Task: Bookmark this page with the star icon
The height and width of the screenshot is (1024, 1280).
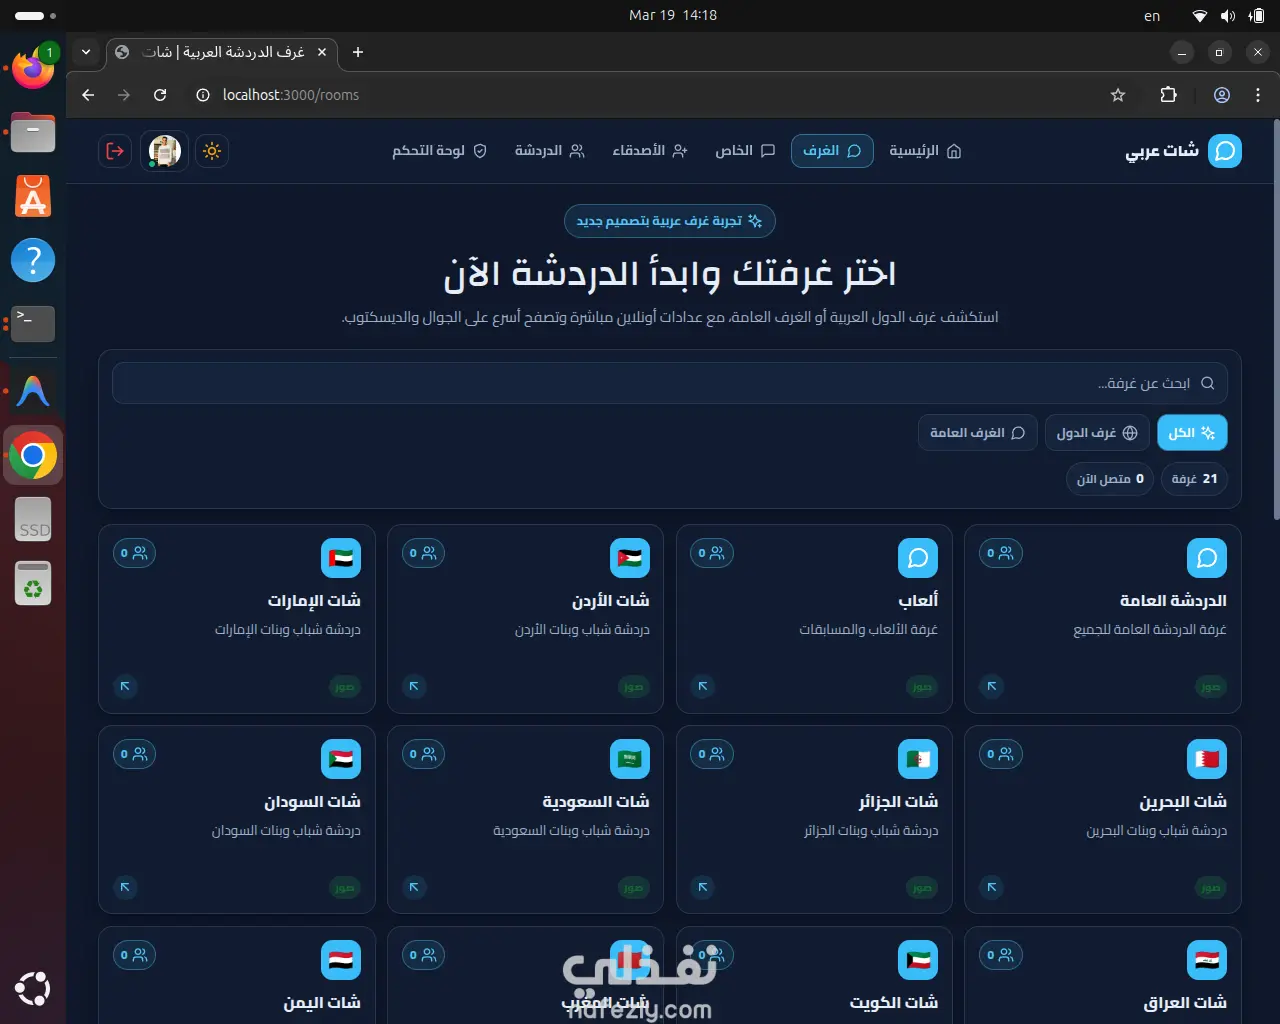Action: click(x=1118, y=95)
